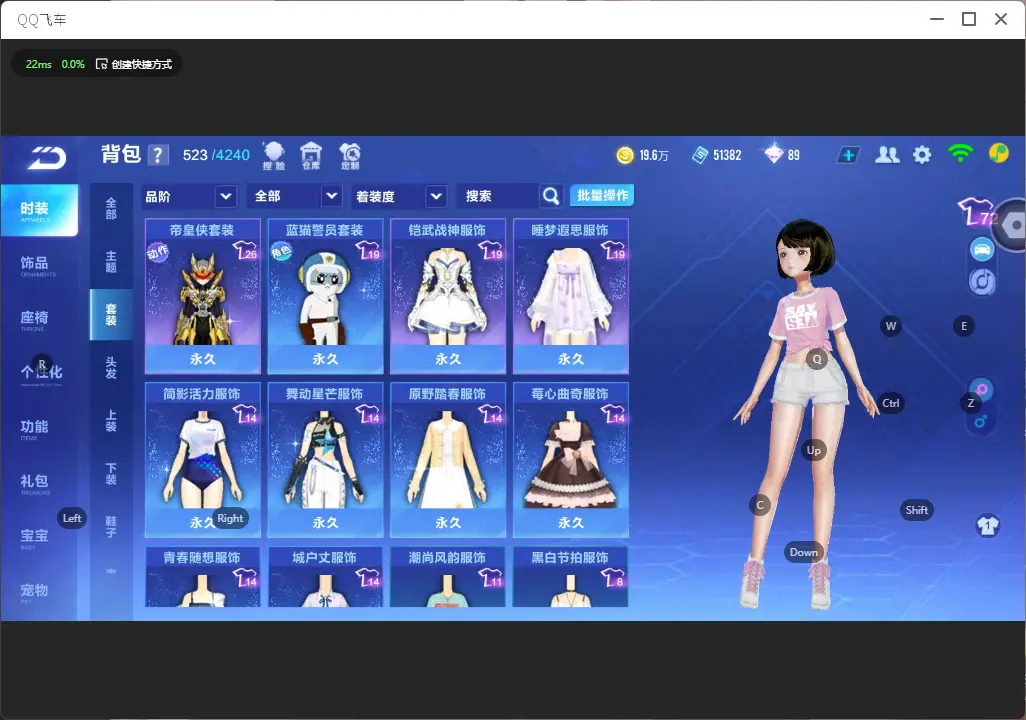Open the friends icon in top bar
This screenshot has width=1026, height=720.
(x=887, y=155)
